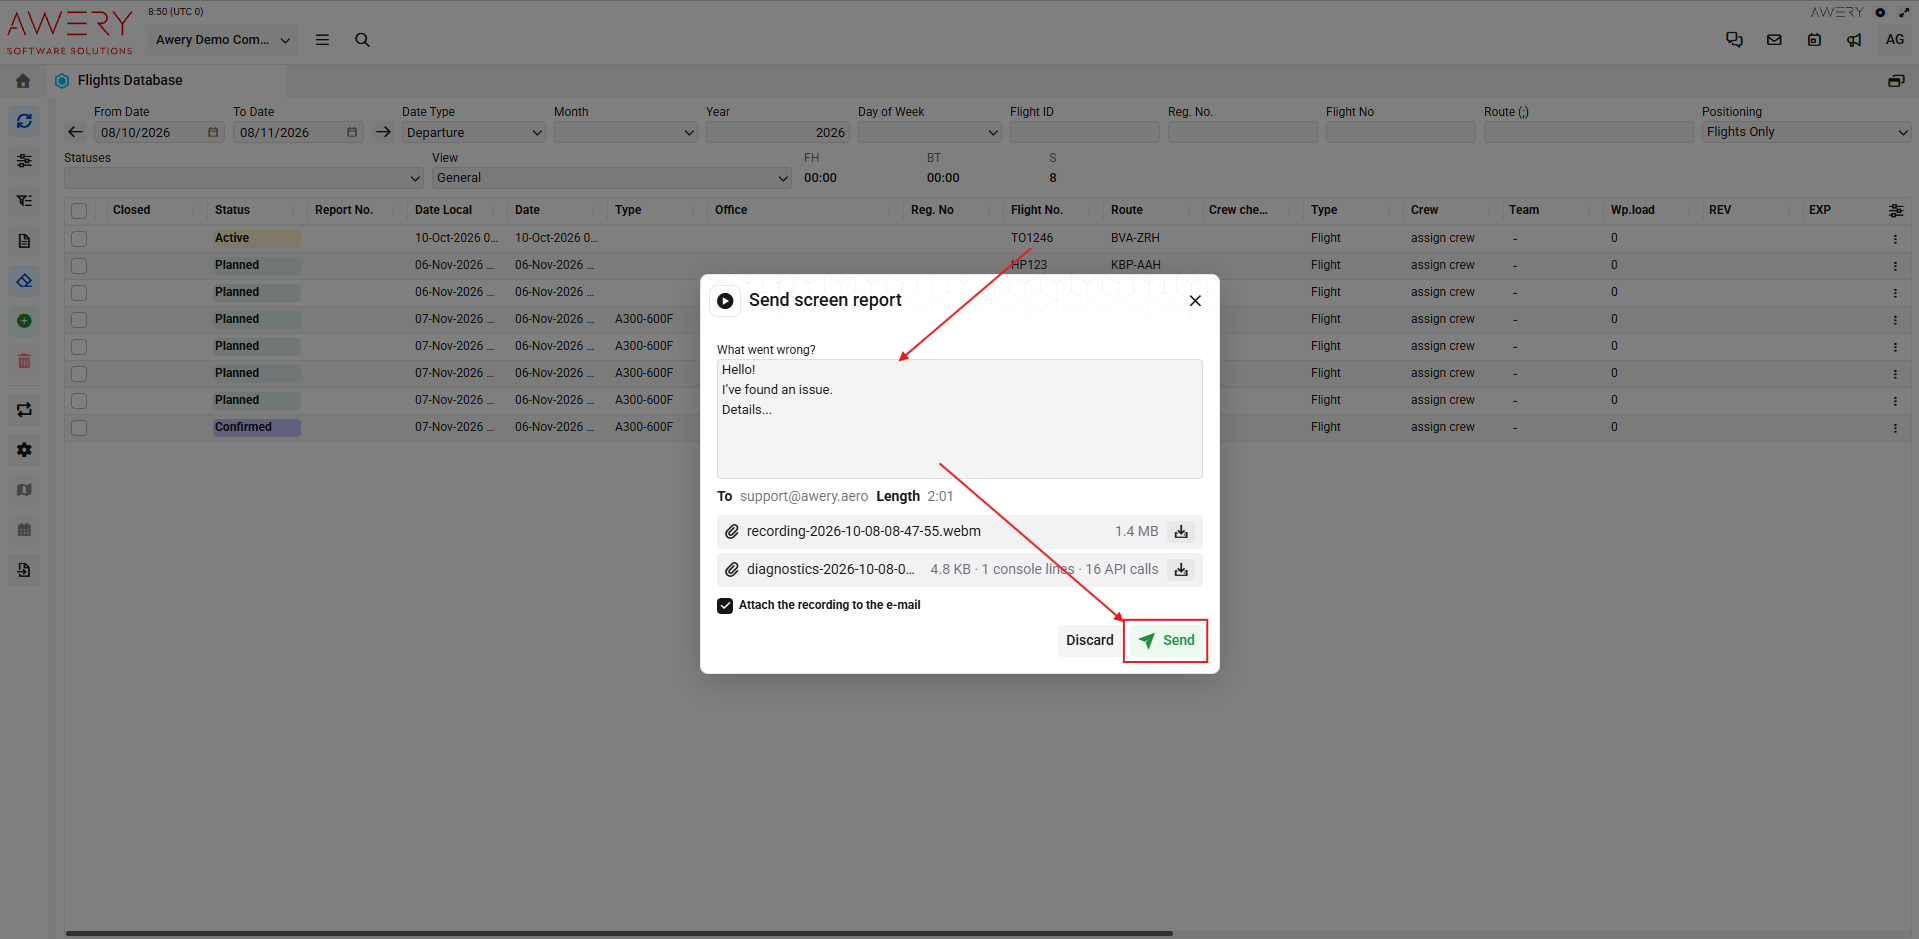
Task: Download the diagnostics attachment
Action: pos(1181,570)
